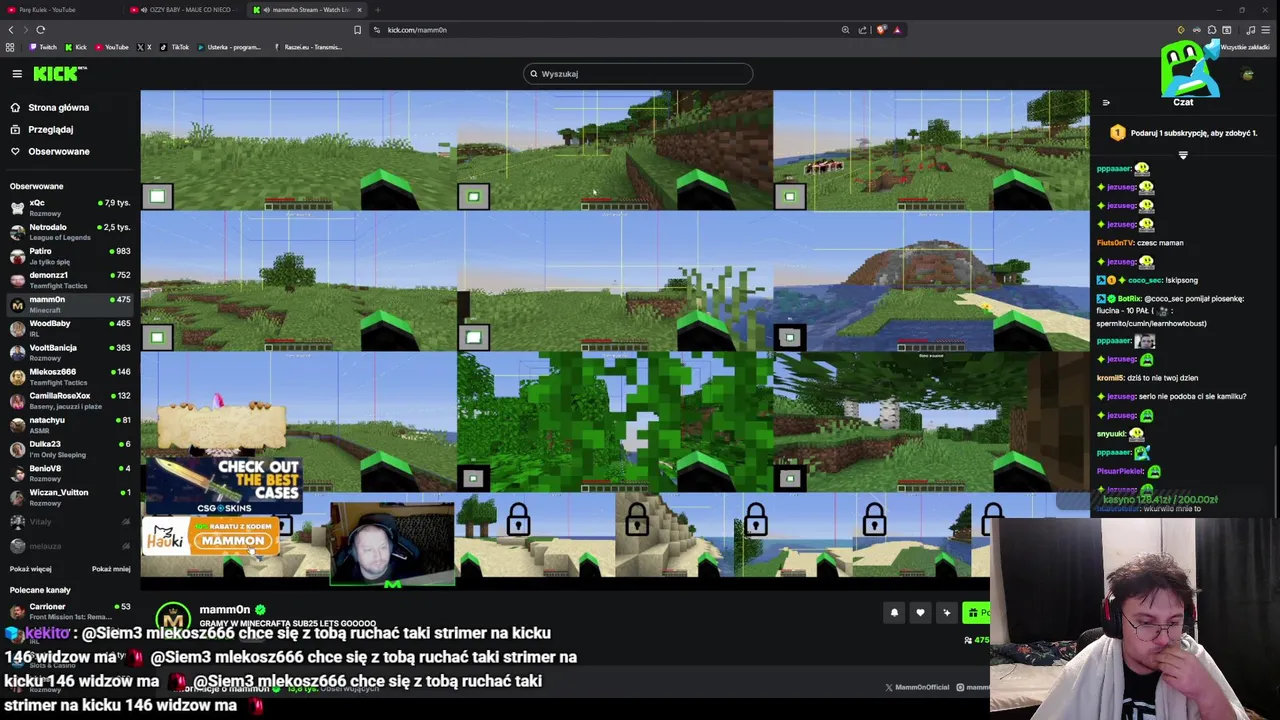Reload the current page
This screenshot has width=1280, height=720.
coord(40,30)
